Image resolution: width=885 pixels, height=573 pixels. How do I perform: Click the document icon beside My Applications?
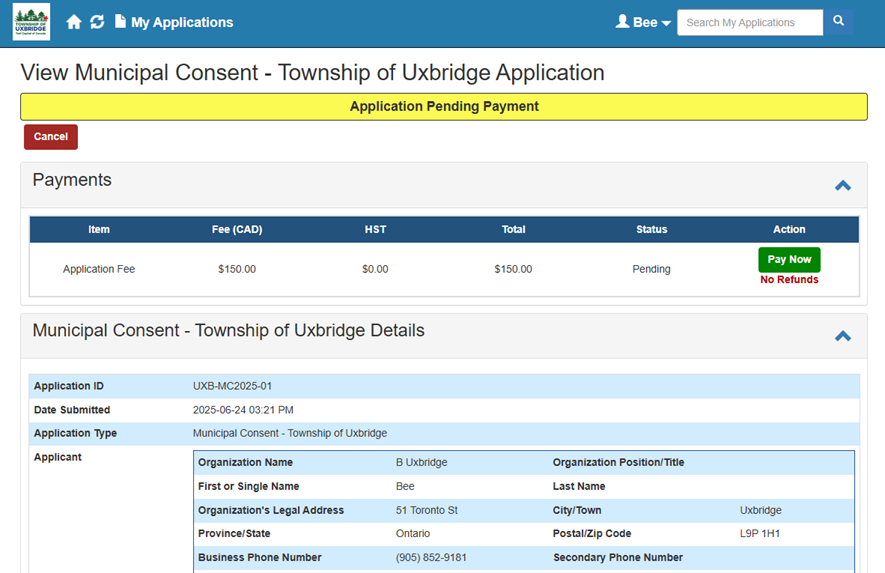120,22
